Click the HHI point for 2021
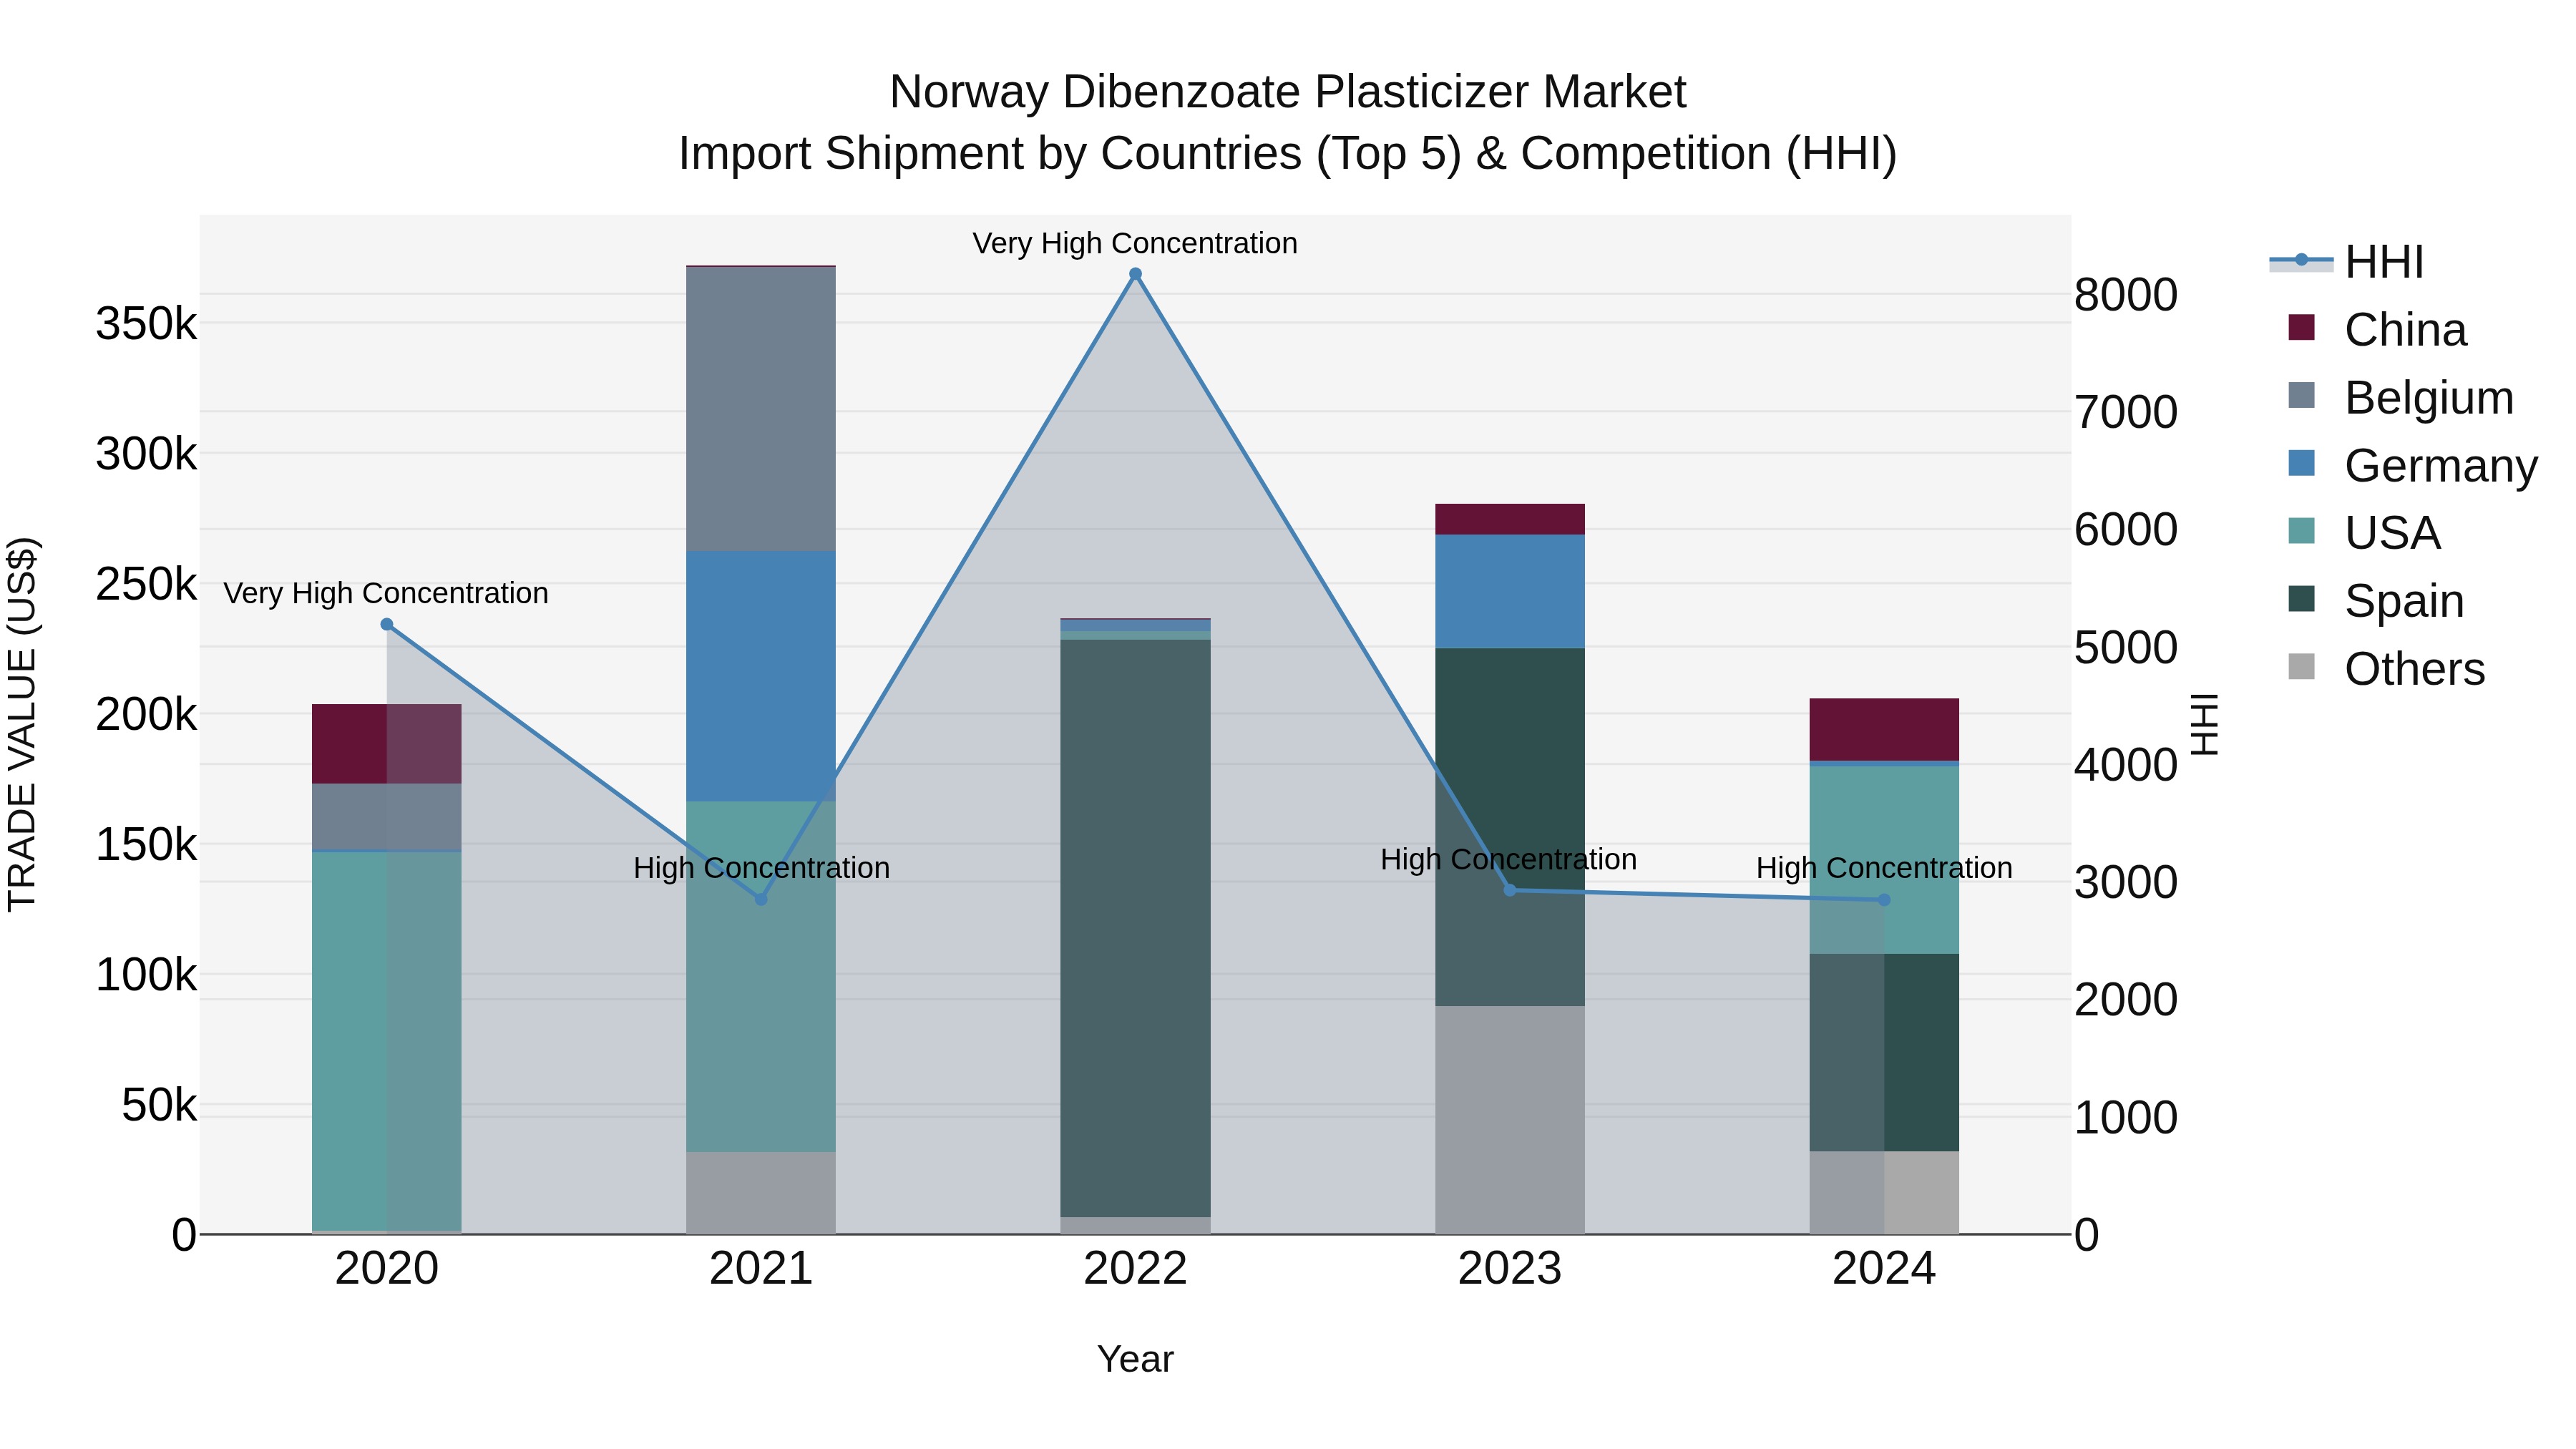 [761, 899]
